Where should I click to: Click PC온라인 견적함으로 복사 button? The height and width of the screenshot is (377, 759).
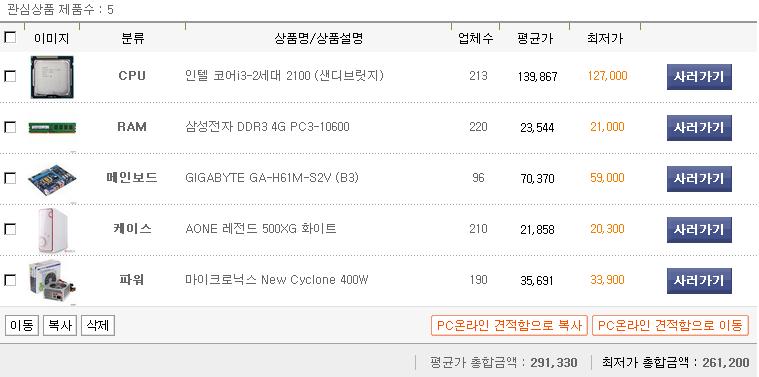[x=509, y=325]
